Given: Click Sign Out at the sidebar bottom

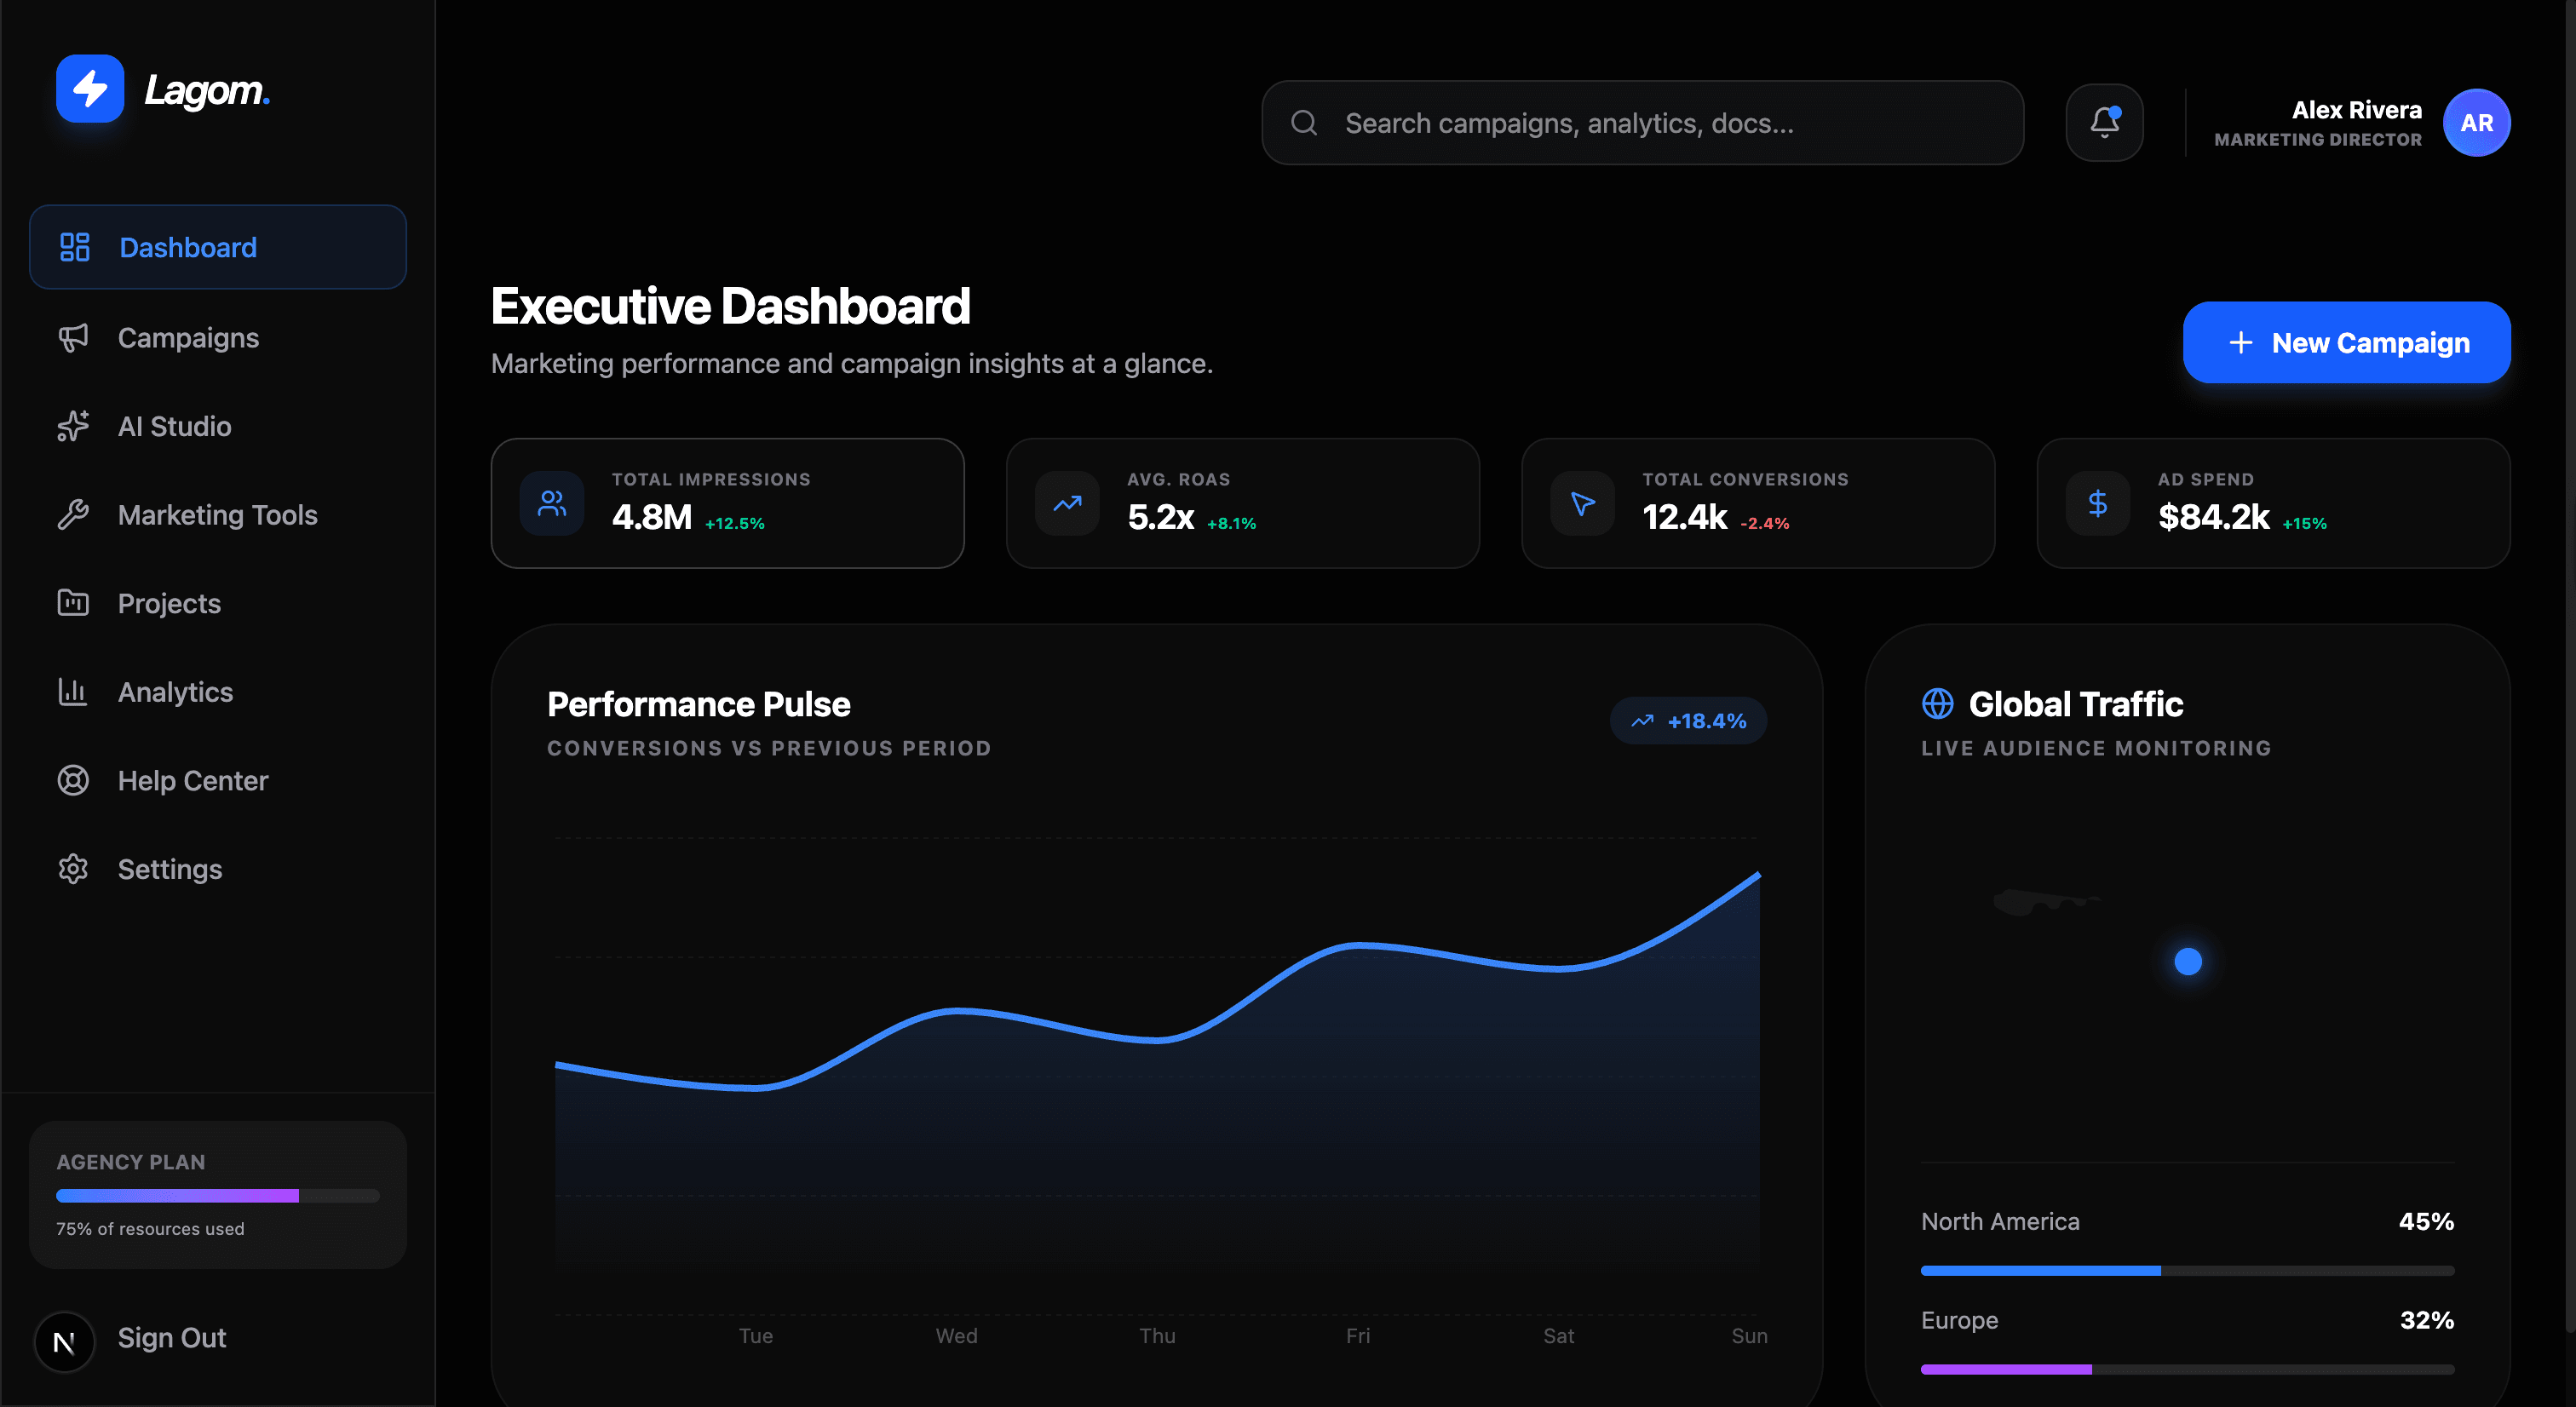Looking at the screenshot, I should [x=172, y=1338].
